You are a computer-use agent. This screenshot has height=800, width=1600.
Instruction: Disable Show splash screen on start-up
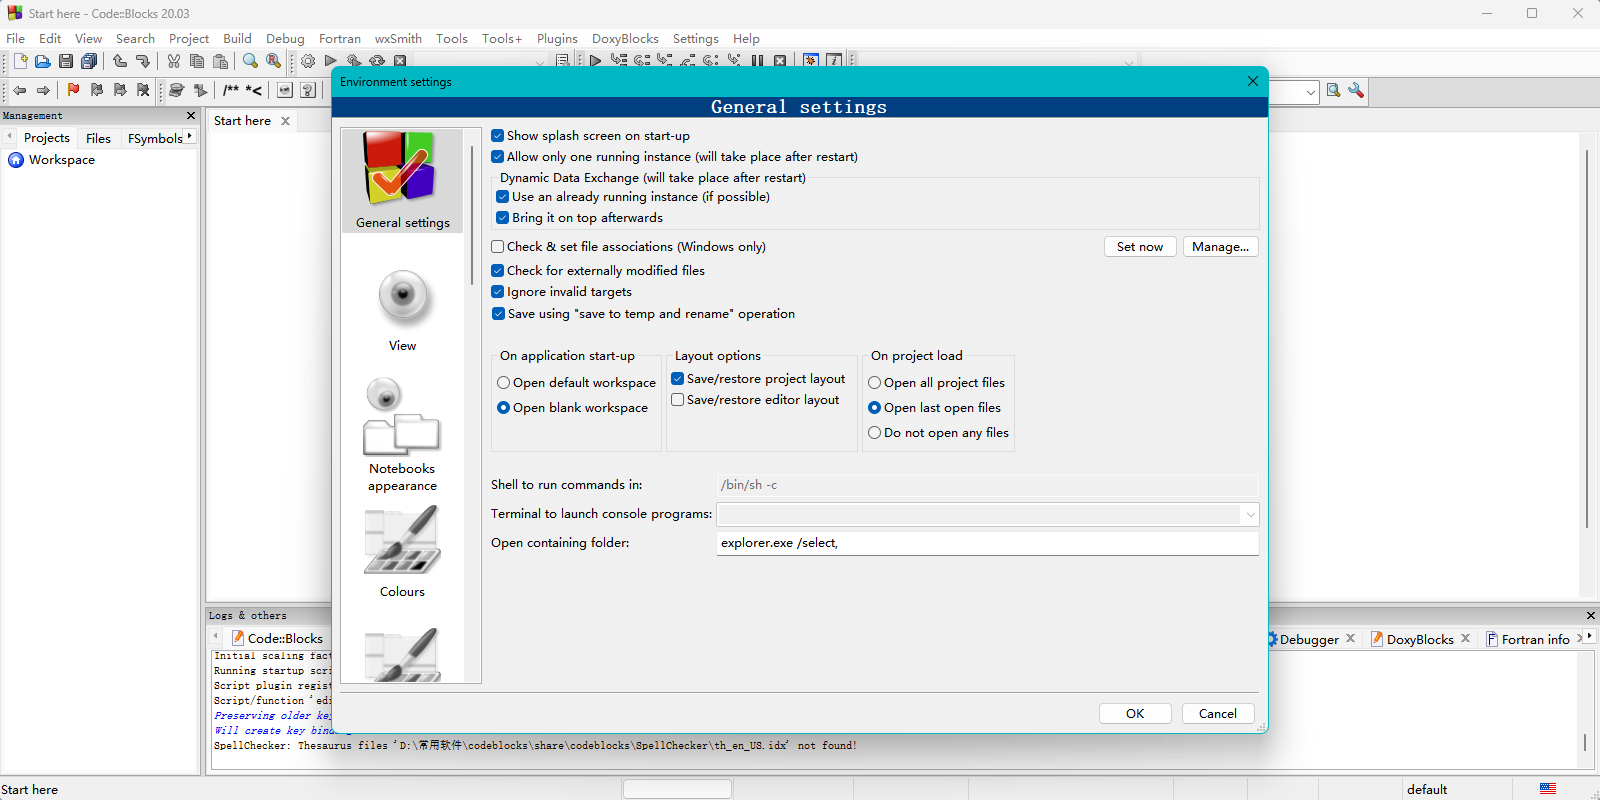coord(498,136)
